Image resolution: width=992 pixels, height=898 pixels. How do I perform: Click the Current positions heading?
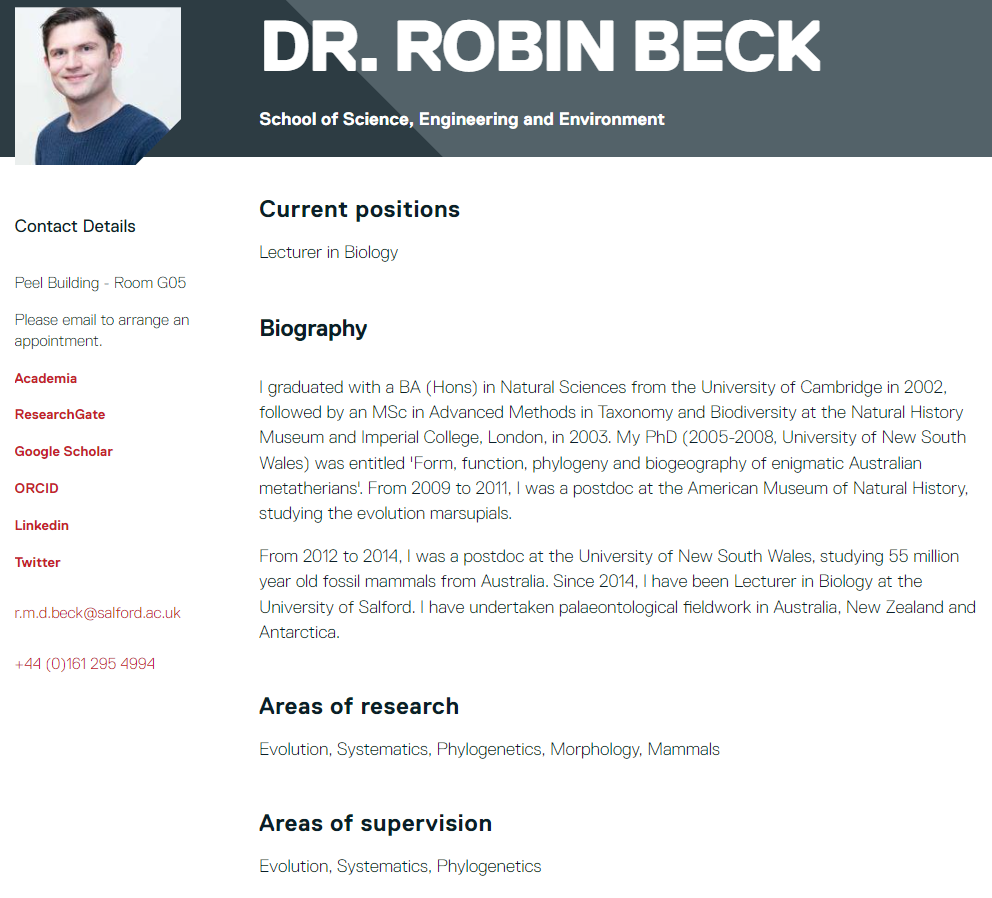click(359, 209)
